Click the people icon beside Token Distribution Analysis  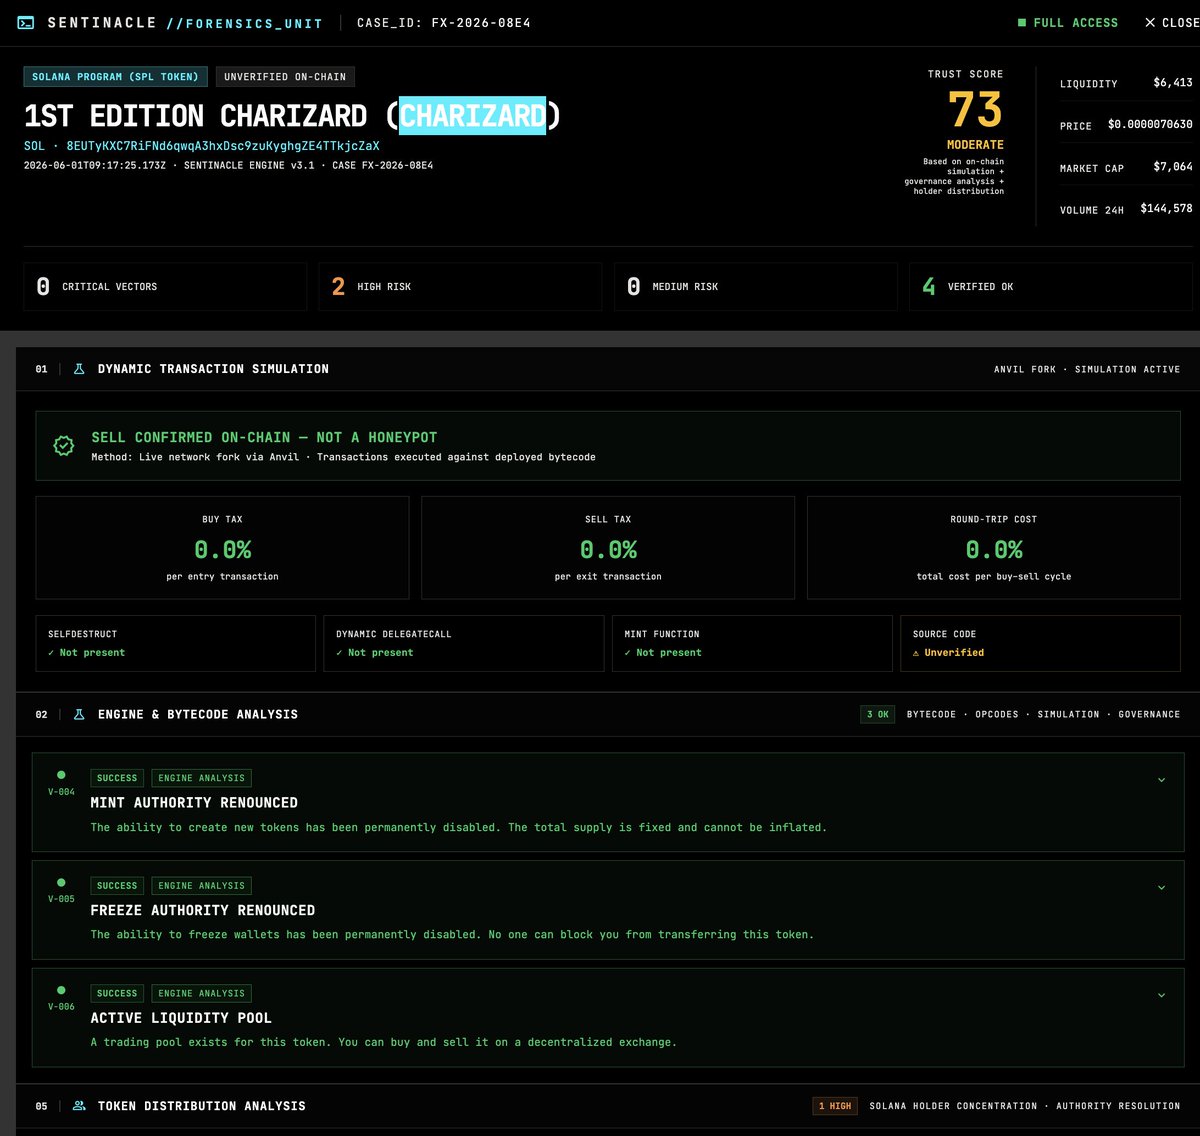[x=79, y=1106]
